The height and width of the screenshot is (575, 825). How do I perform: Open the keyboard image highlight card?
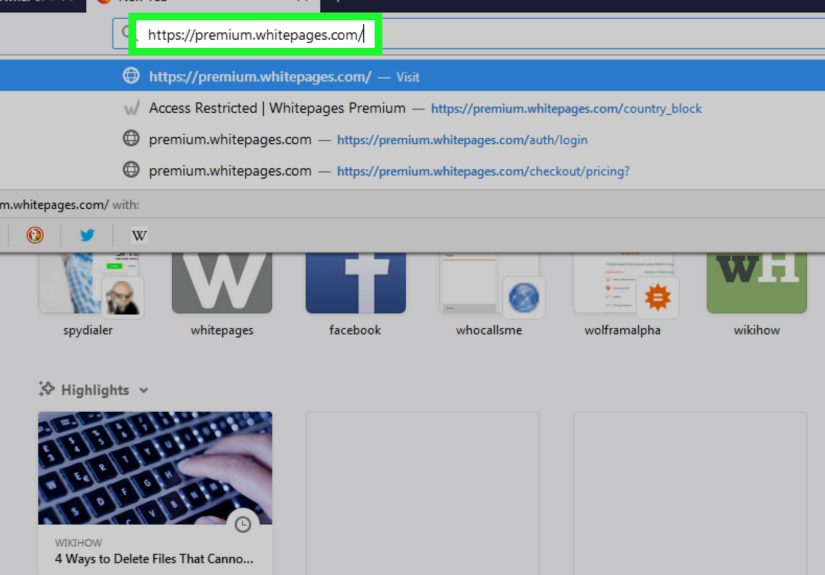pos(155,468)
